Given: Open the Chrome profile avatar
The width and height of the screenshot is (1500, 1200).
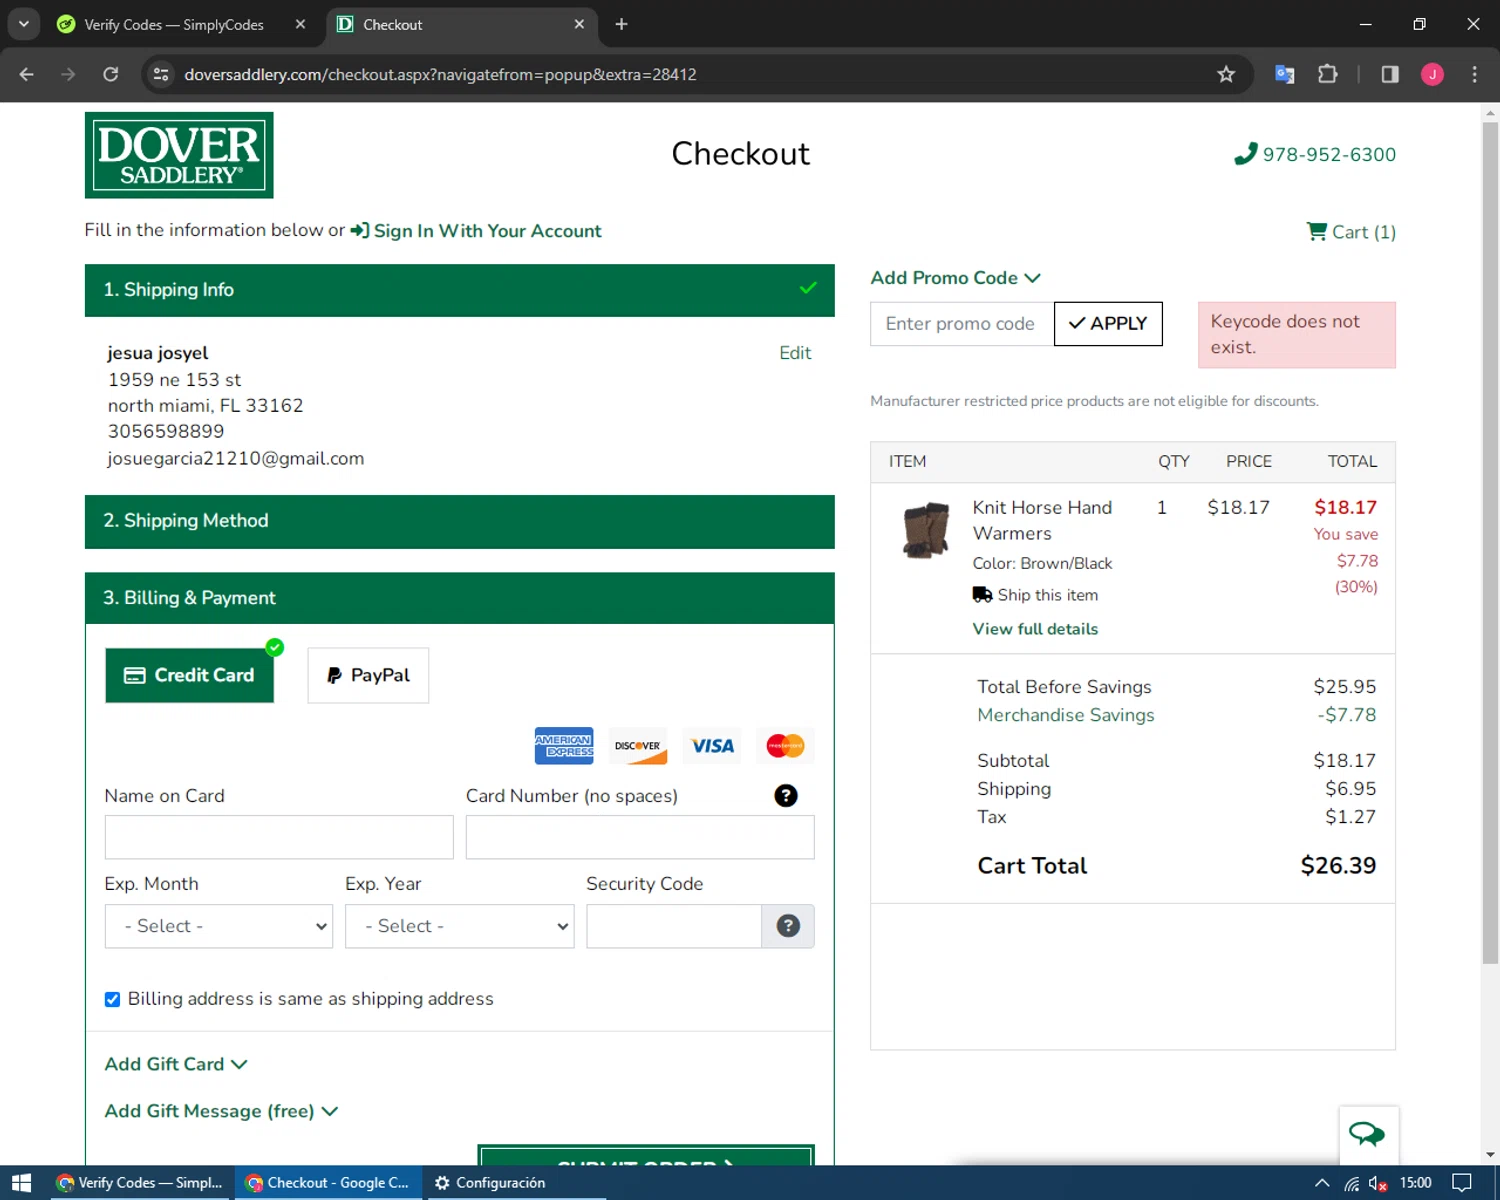Looking at the screenshot, I should [x=1432, y=74].
